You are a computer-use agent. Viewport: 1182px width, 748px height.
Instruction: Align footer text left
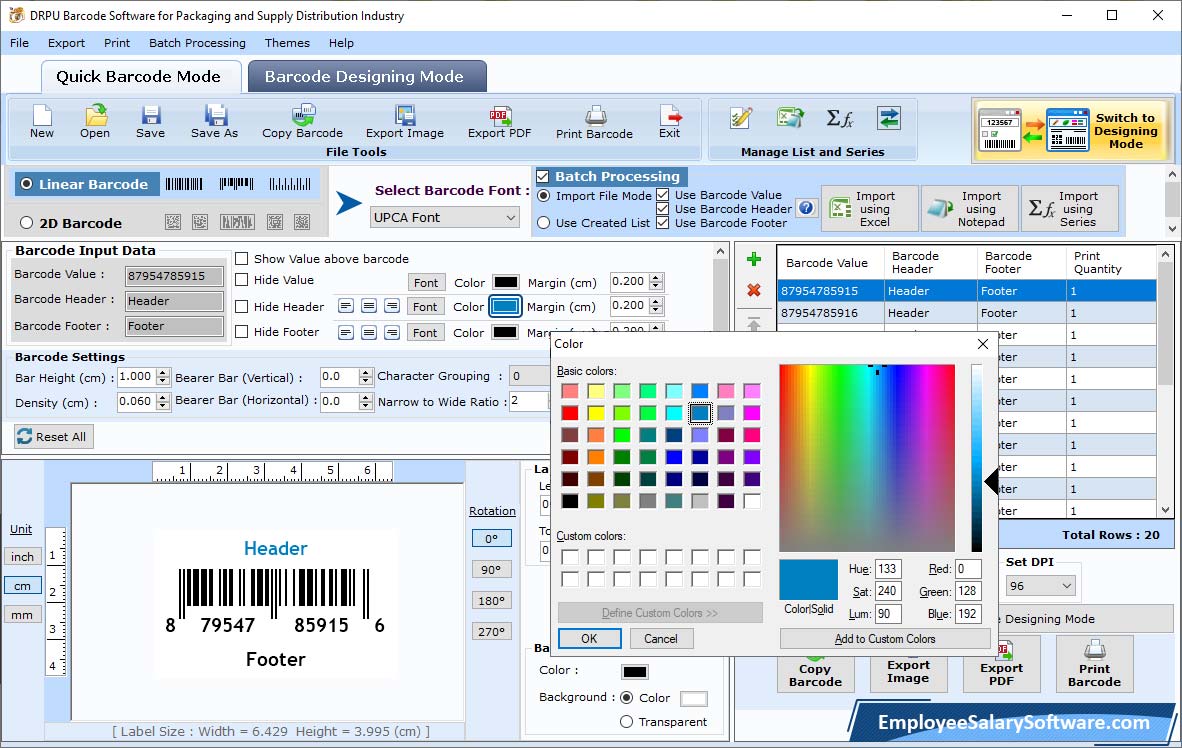(x=345, y=333)
